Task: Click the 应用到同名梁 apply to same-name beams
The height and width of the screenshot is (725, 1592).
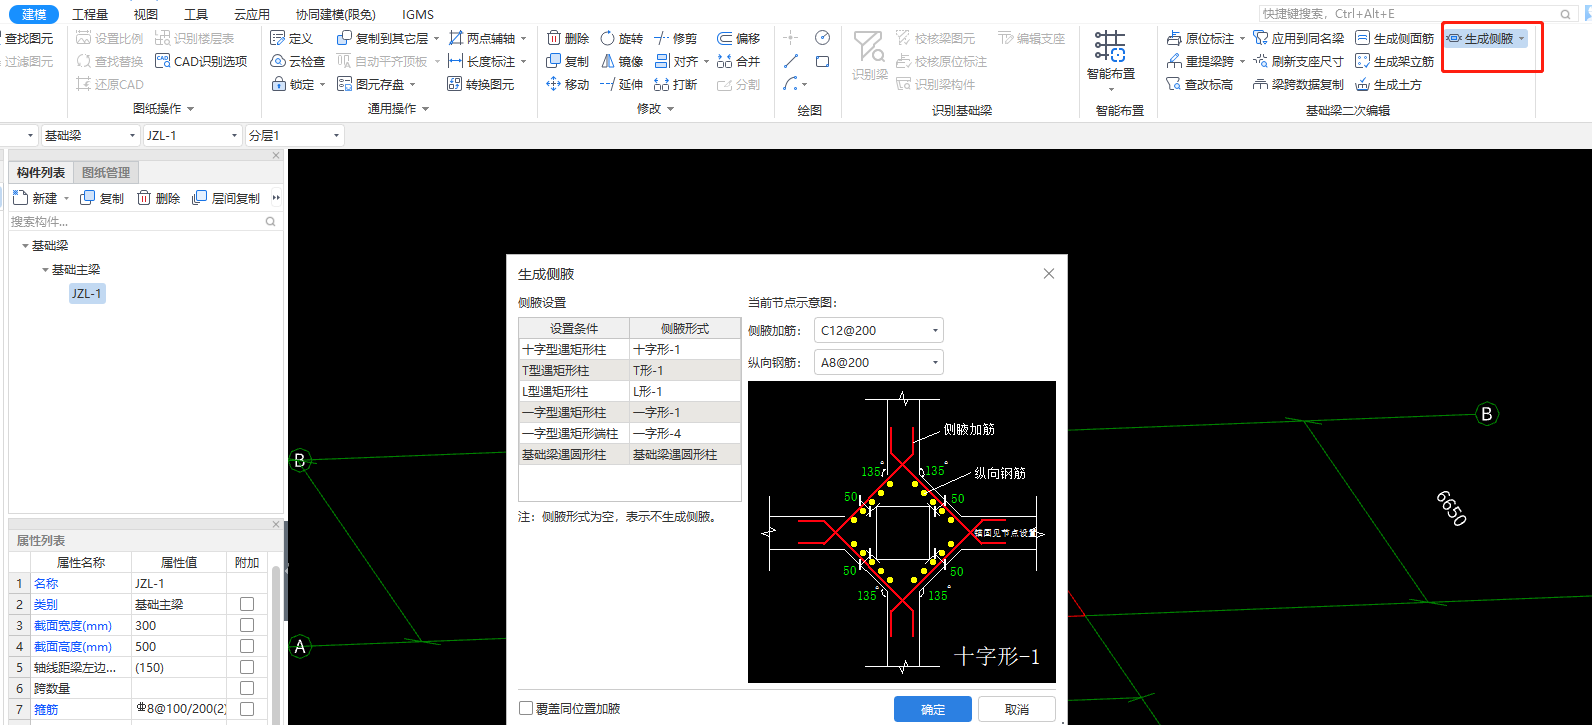Action: (1299, 38)
